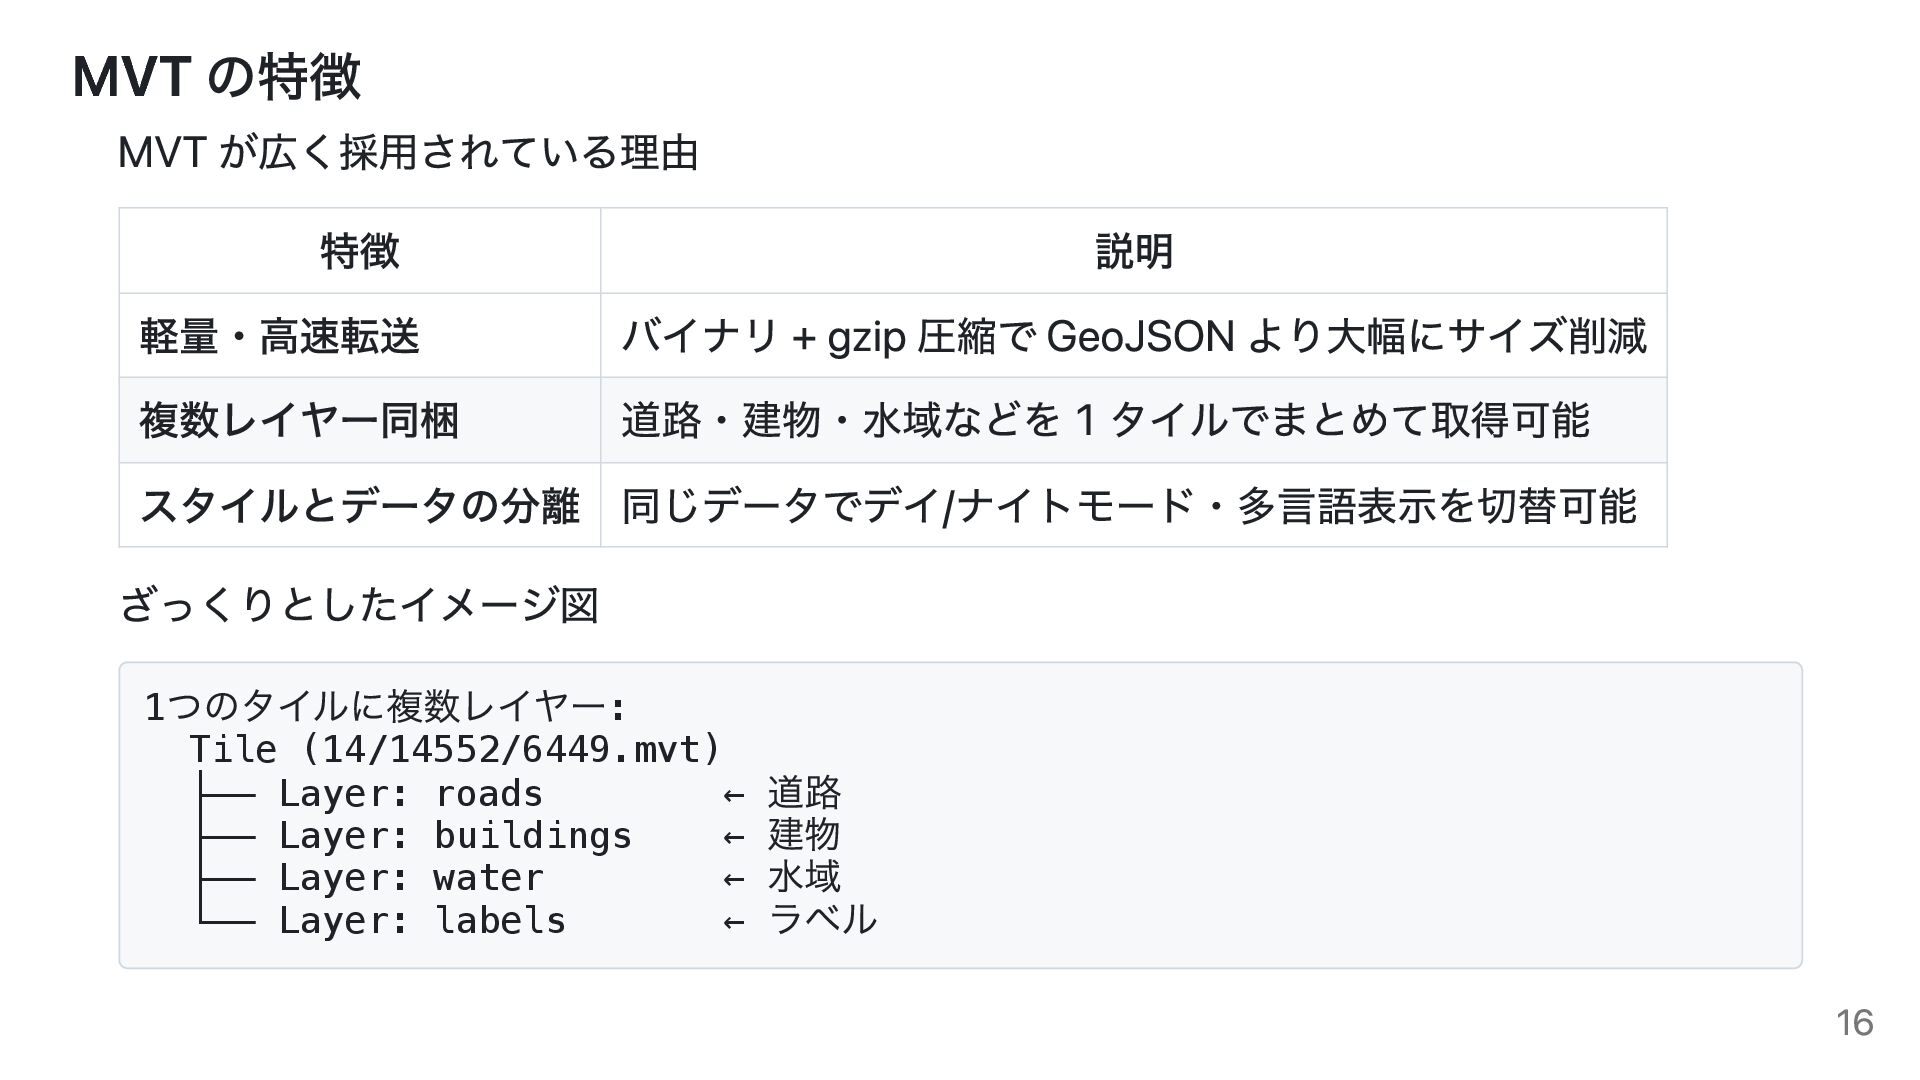Select the "Layer: labels" tree entry
Screen dimensions: 1920x1080
(x=421, y=920)
